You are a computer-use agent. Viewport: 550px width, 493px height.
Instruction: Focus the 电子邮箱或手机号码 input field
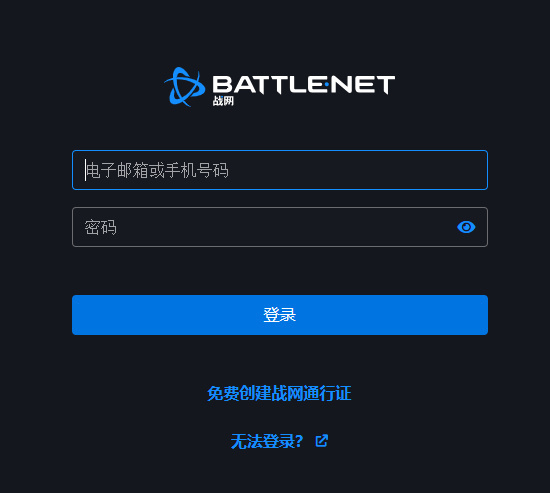coord(280,170)
